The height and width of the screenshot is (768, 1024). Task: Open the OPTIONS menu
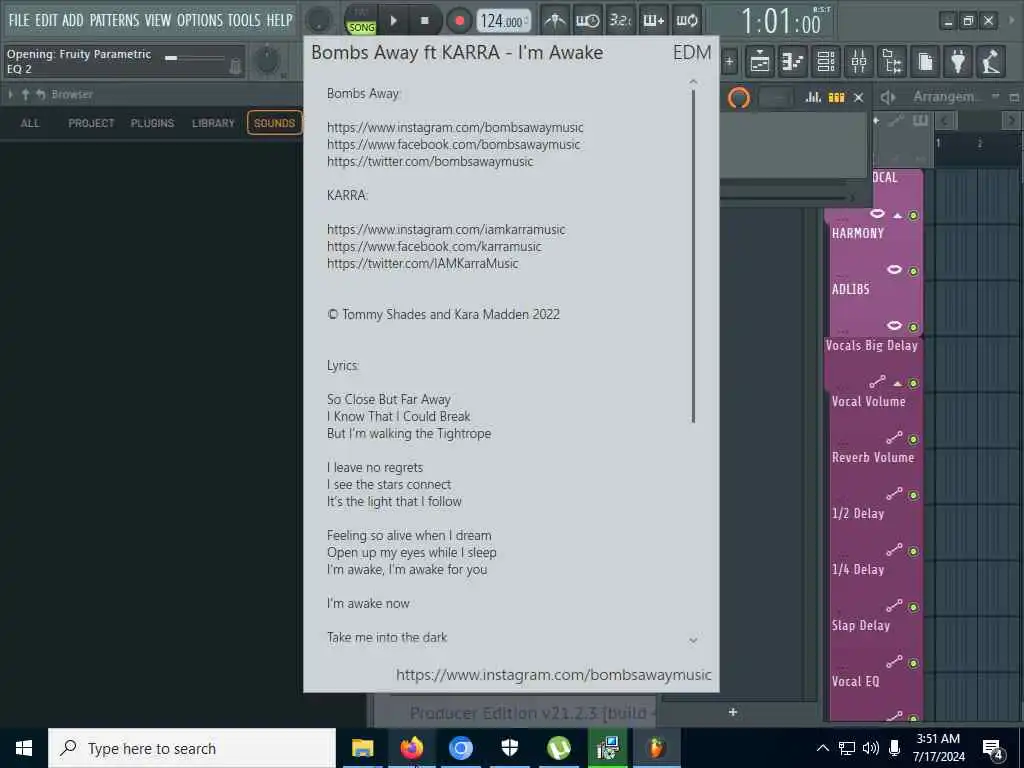tap(200, 20)
